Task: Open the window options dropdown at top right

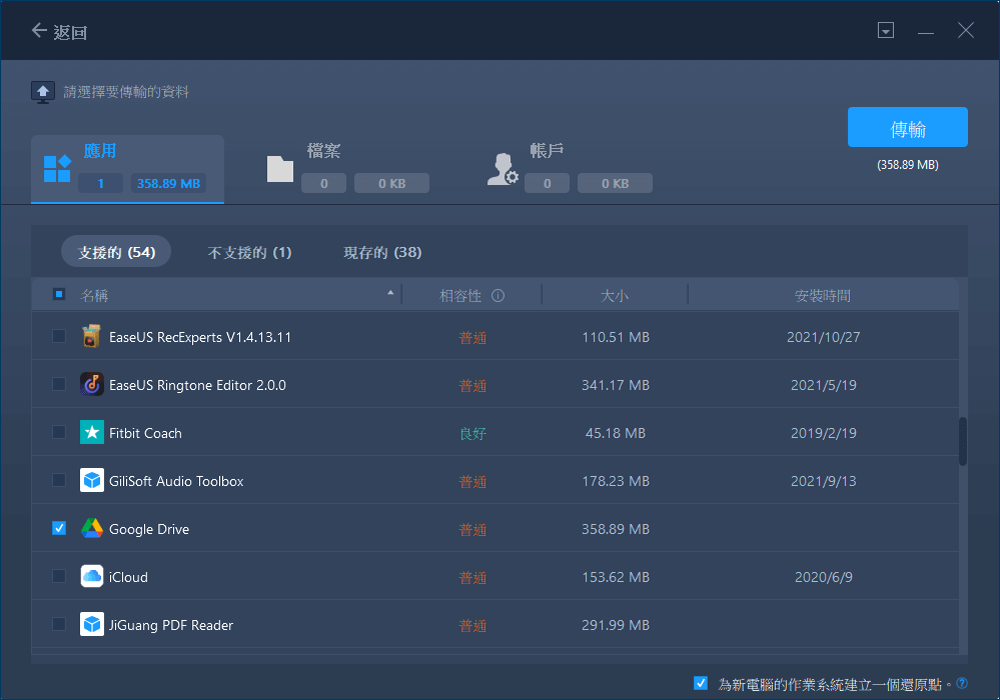Action: tap(885, 30)
